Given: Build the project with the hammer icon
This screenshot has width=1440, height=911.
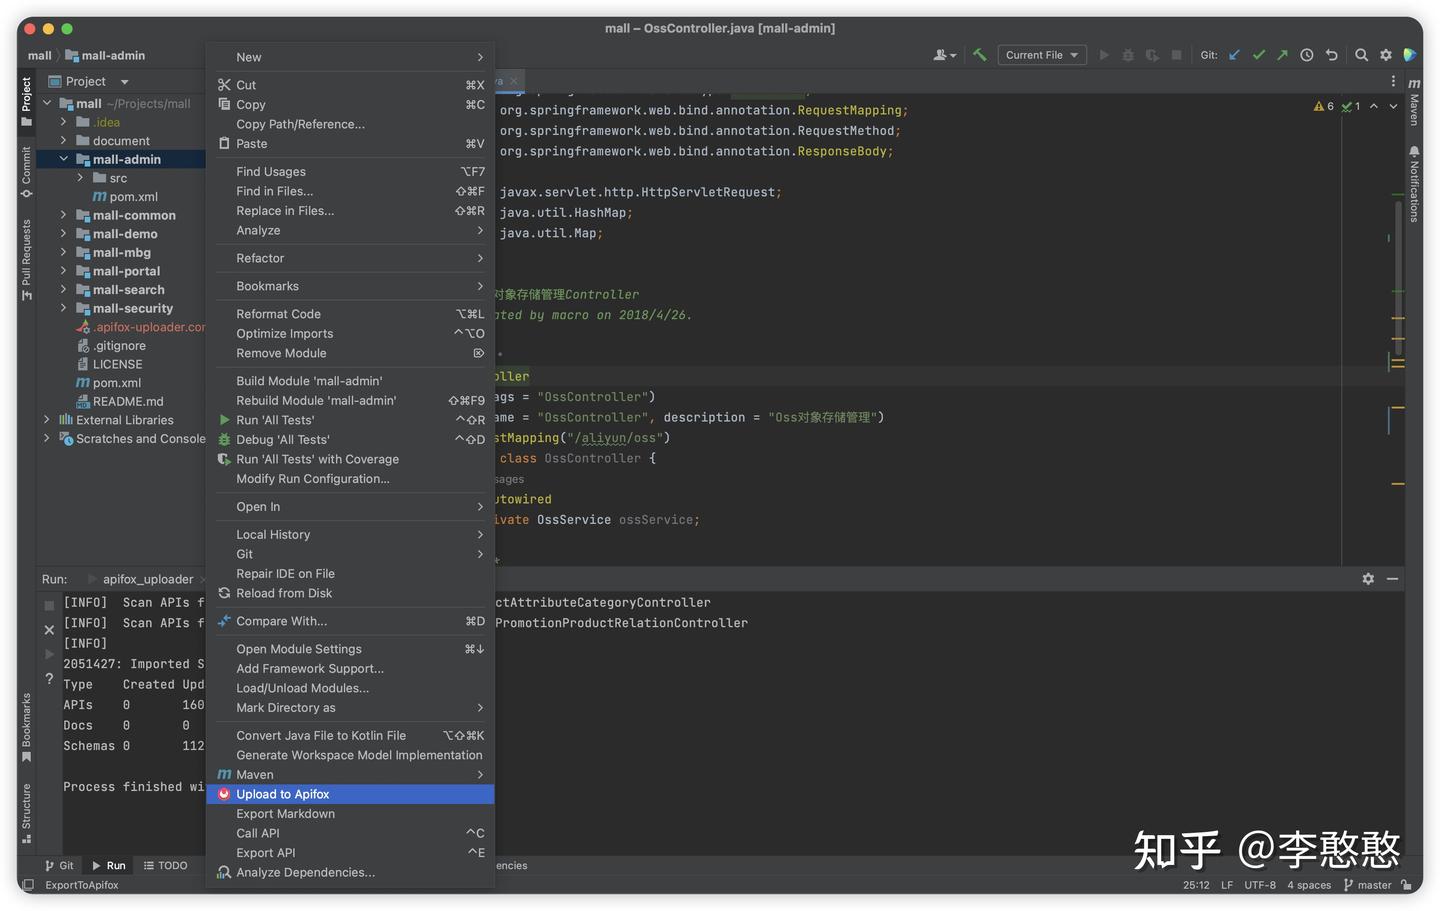Looking at the screenshot, I should (x=979, y=55).
